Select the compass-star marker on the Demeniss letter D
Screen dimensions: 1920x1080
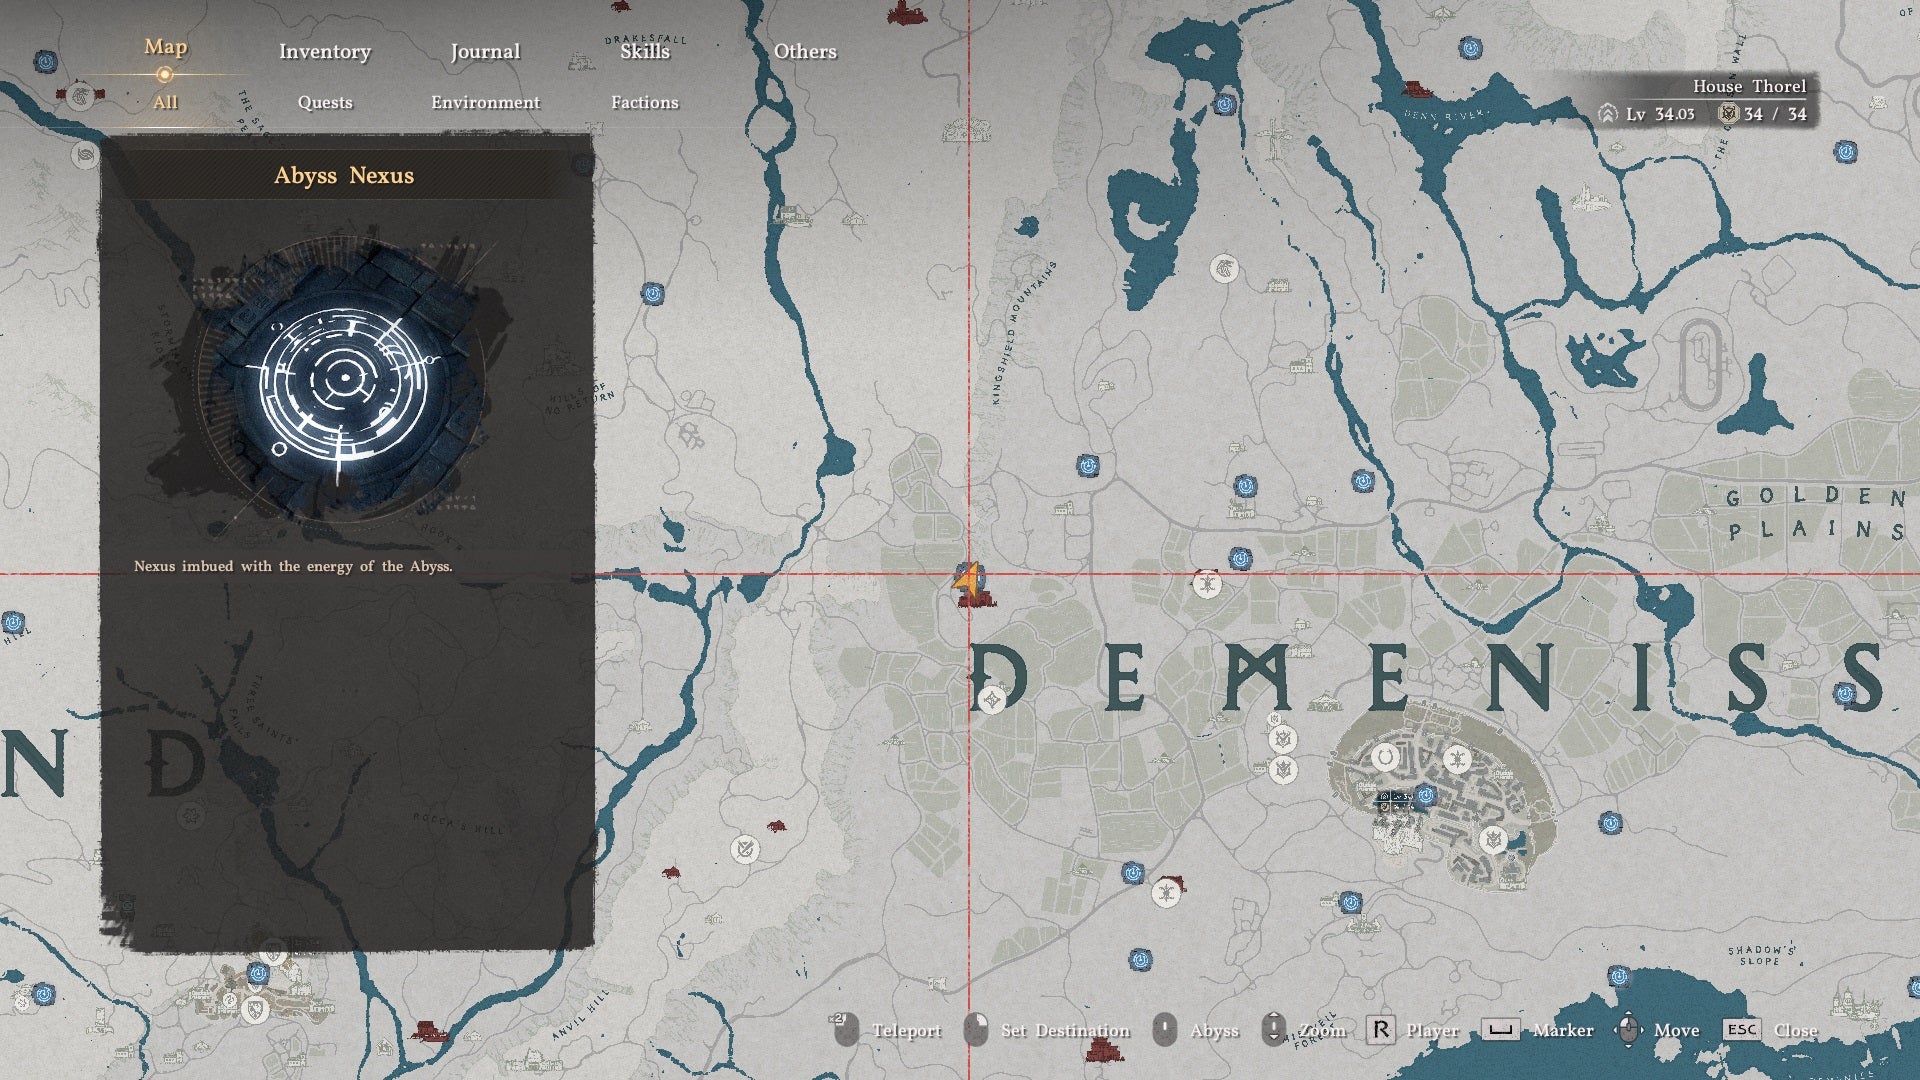coord(991,699)
